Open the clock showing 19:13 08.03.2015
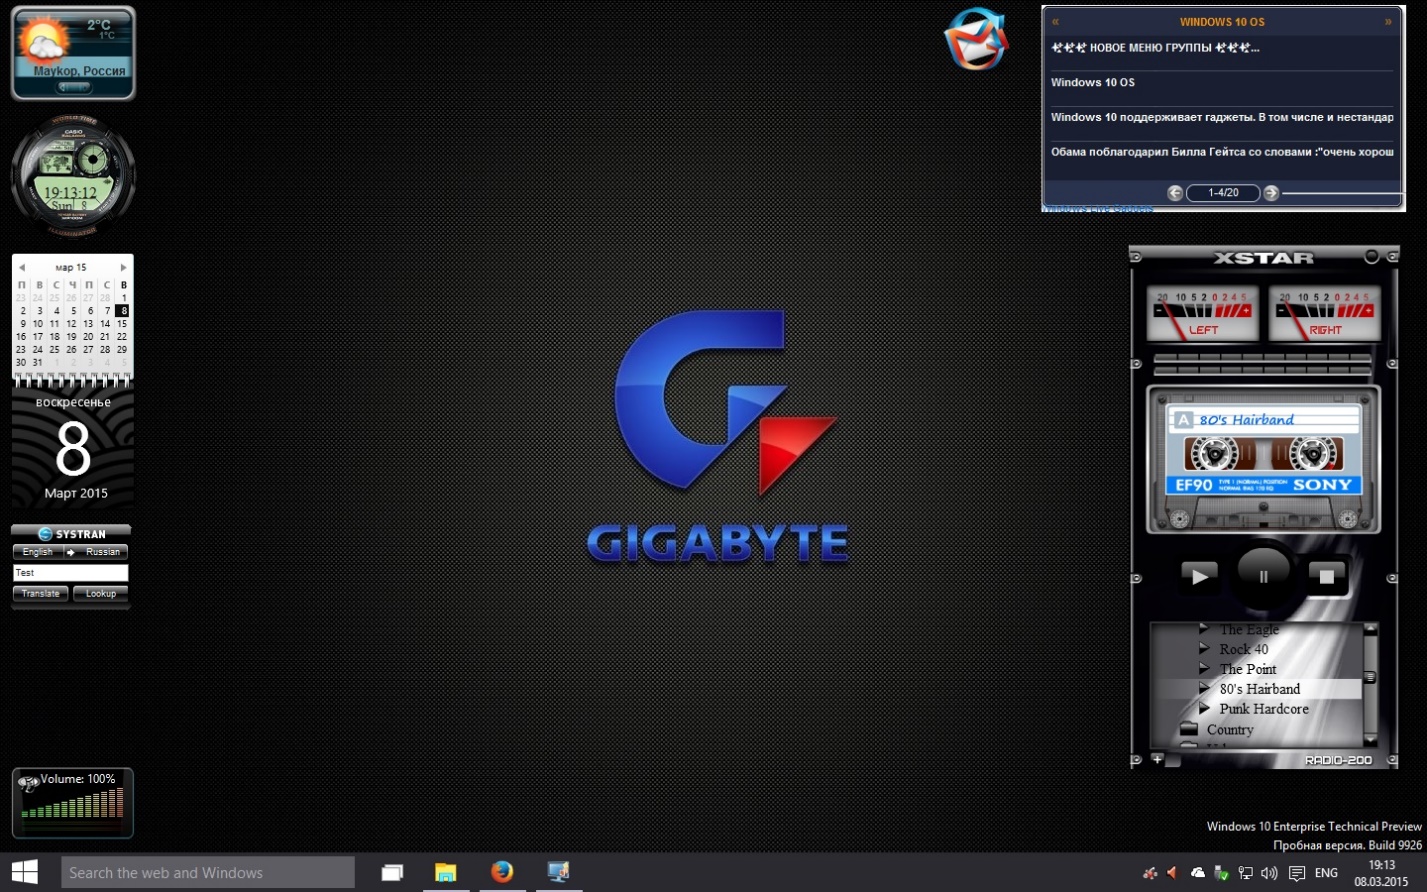 pos(1381,873)
